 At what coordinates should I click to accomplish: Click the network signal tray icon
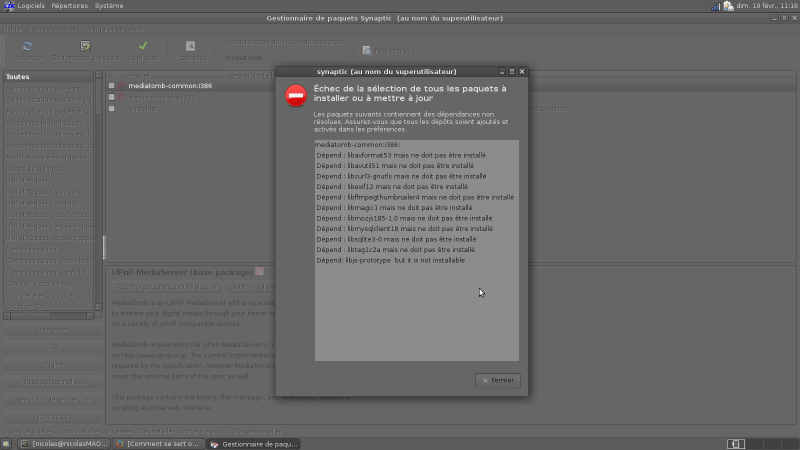pos(715,6)
